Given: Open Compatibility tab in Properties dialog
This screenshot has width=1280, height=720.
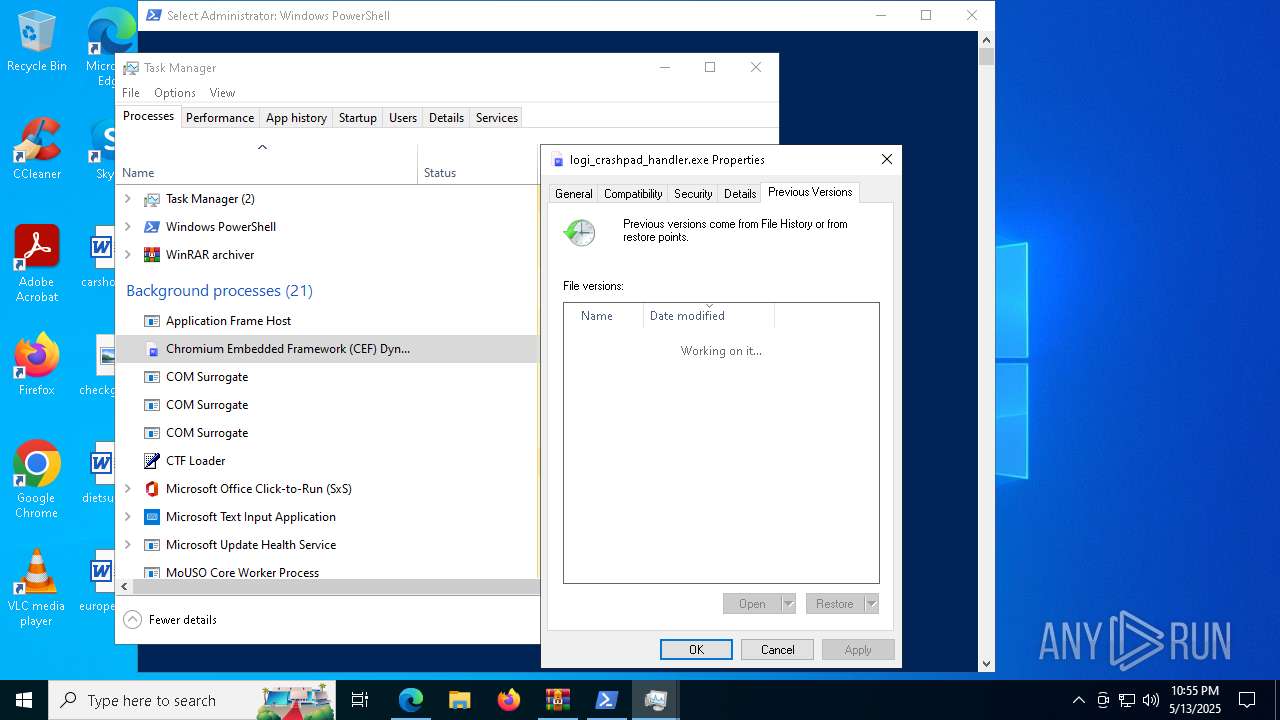Looking at the screenshot, I should [x=633, y=194].
